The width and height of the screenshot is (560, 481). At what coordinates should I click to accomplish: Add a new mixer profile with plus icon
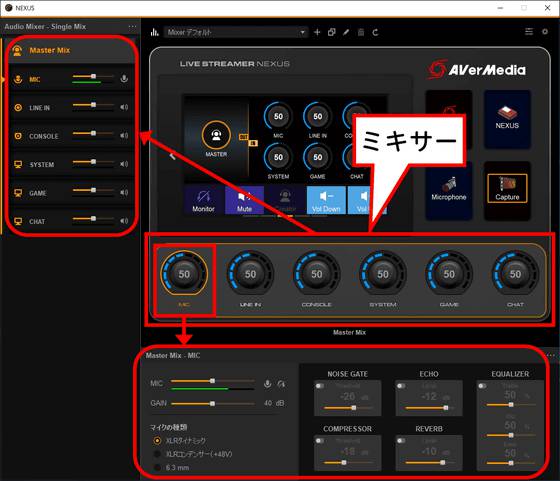pos(317,32)
